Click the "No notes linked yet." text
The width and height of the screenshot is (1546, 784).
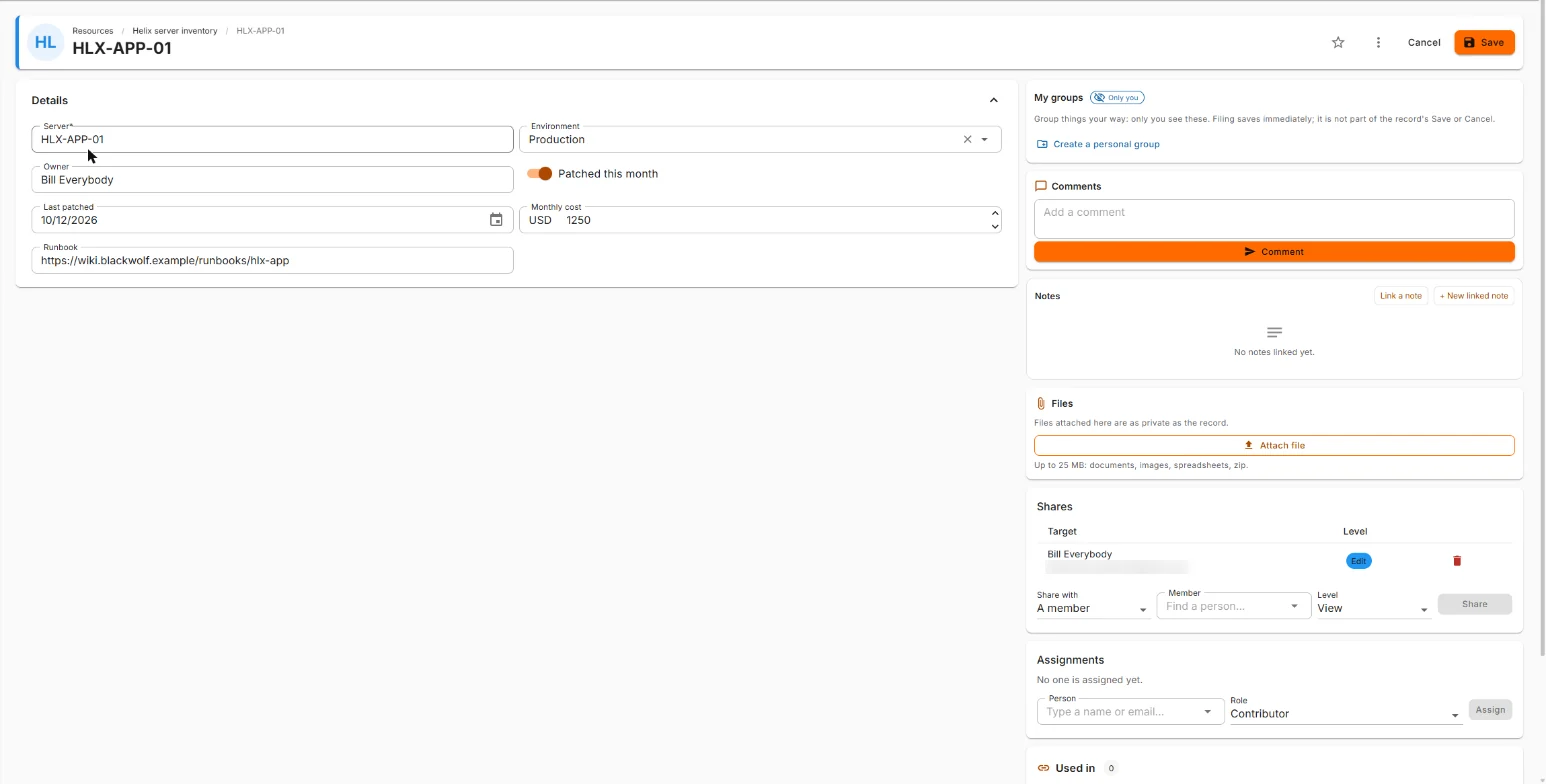coord(1274,353)
